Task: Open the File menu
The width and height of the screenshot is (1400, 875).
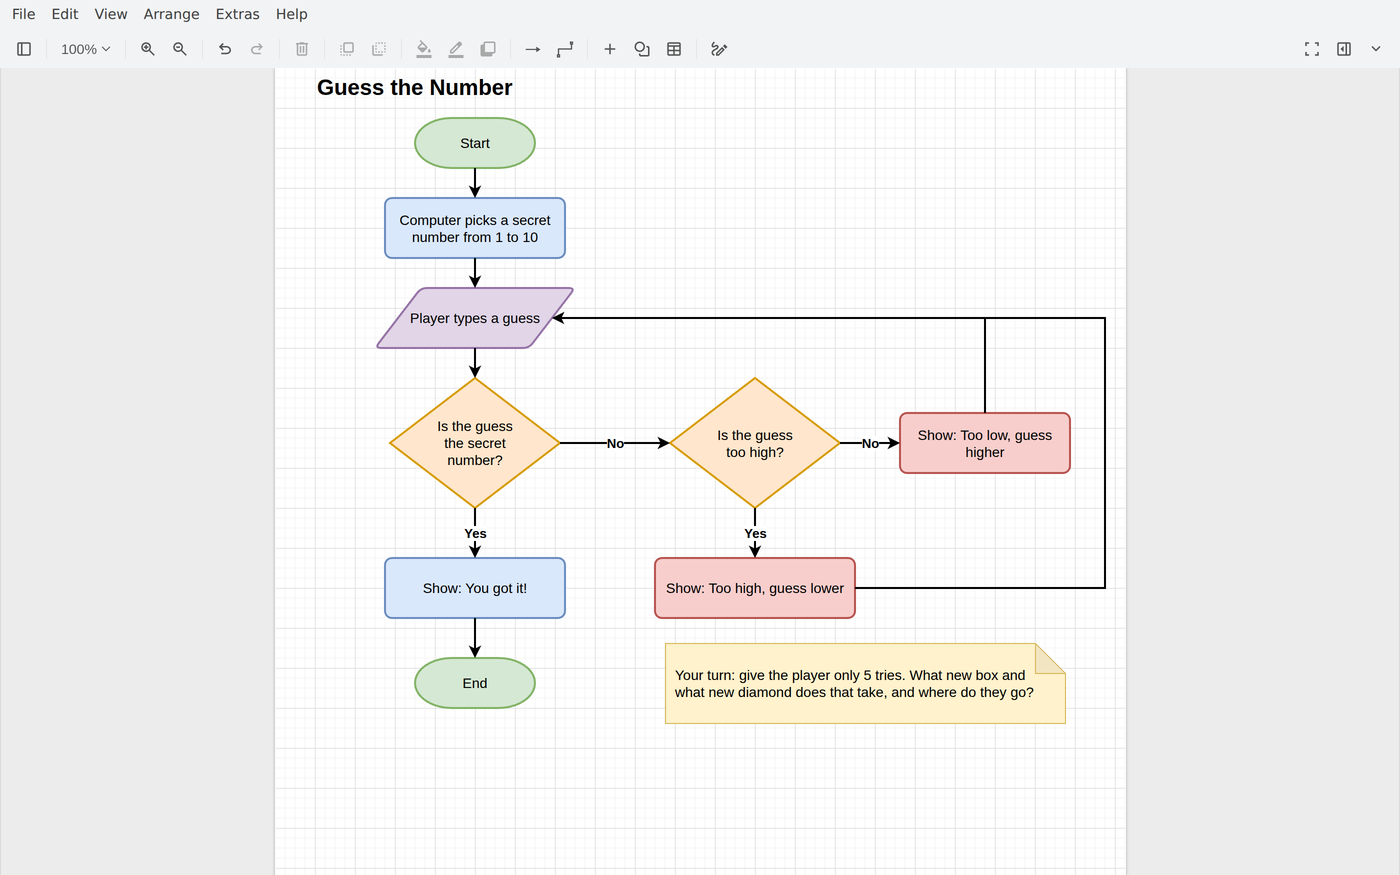Action: click(x=24, y=14)
